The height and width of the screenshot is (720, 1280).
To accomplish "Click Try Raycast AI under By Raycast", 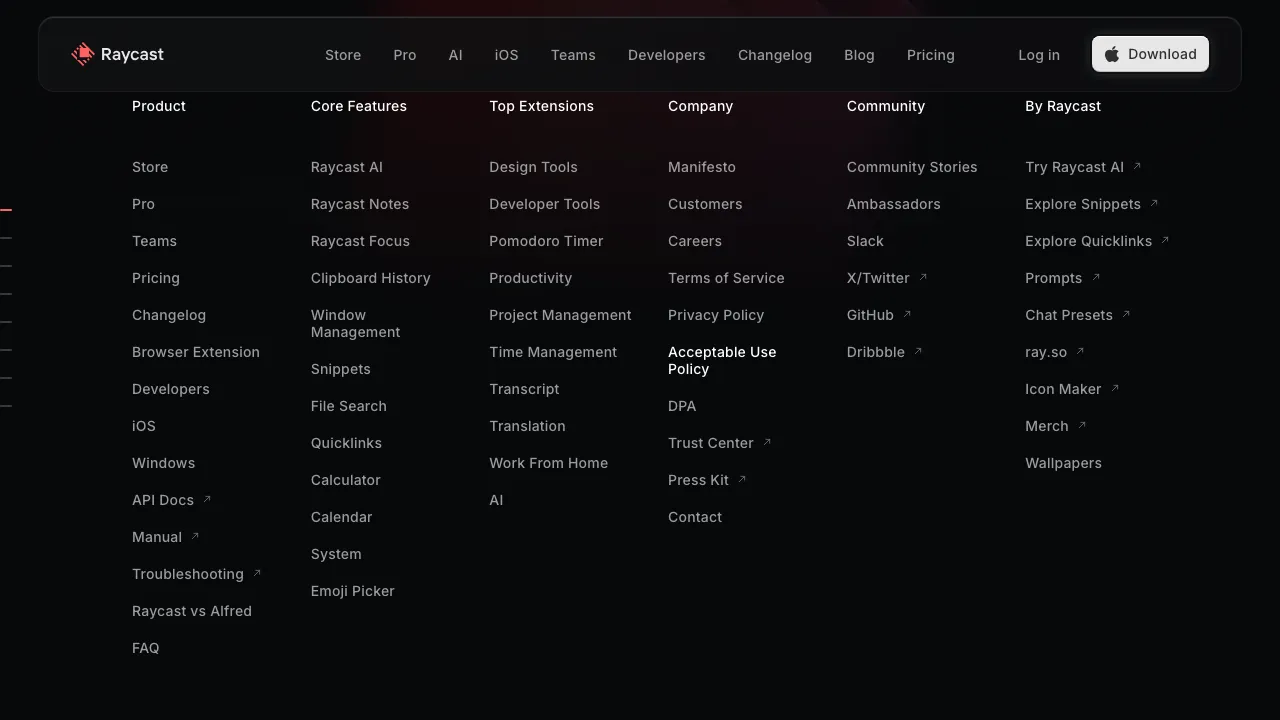I will [1076, 167].
